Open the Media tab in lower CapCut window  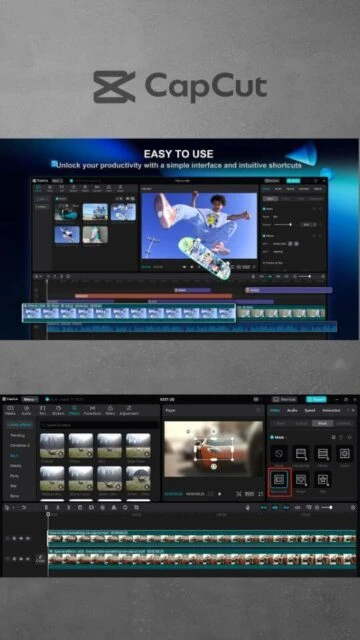[10, 410]
